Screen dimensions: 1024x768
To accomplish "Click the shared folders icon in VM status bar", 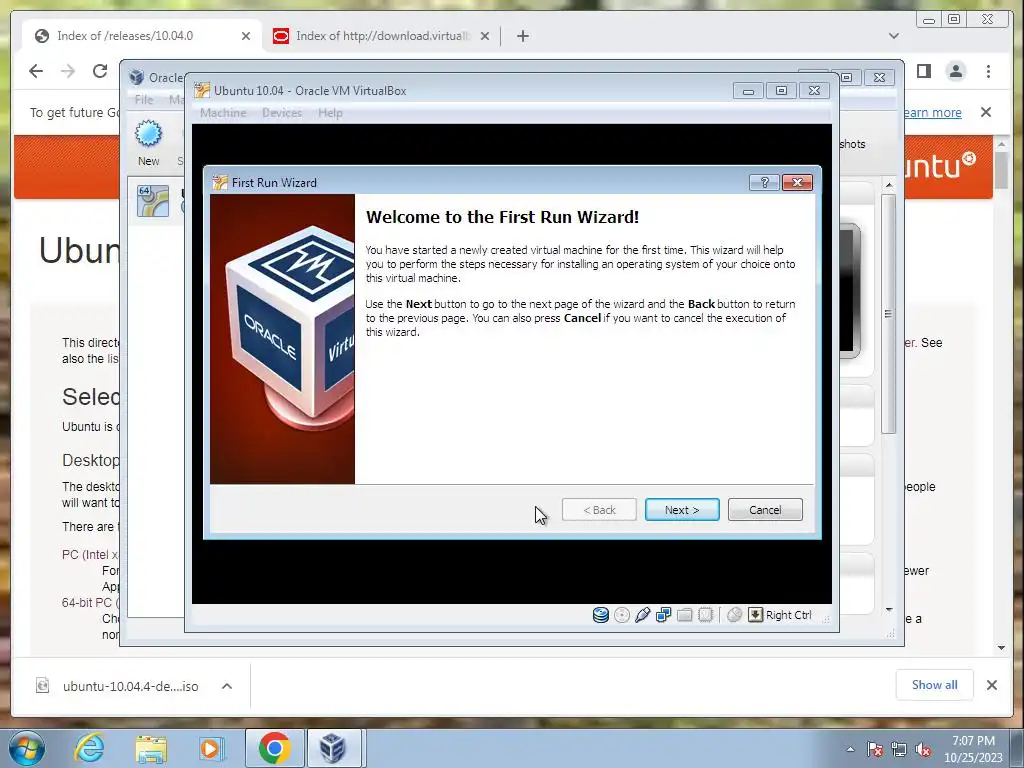I will [x=684, y=615].
